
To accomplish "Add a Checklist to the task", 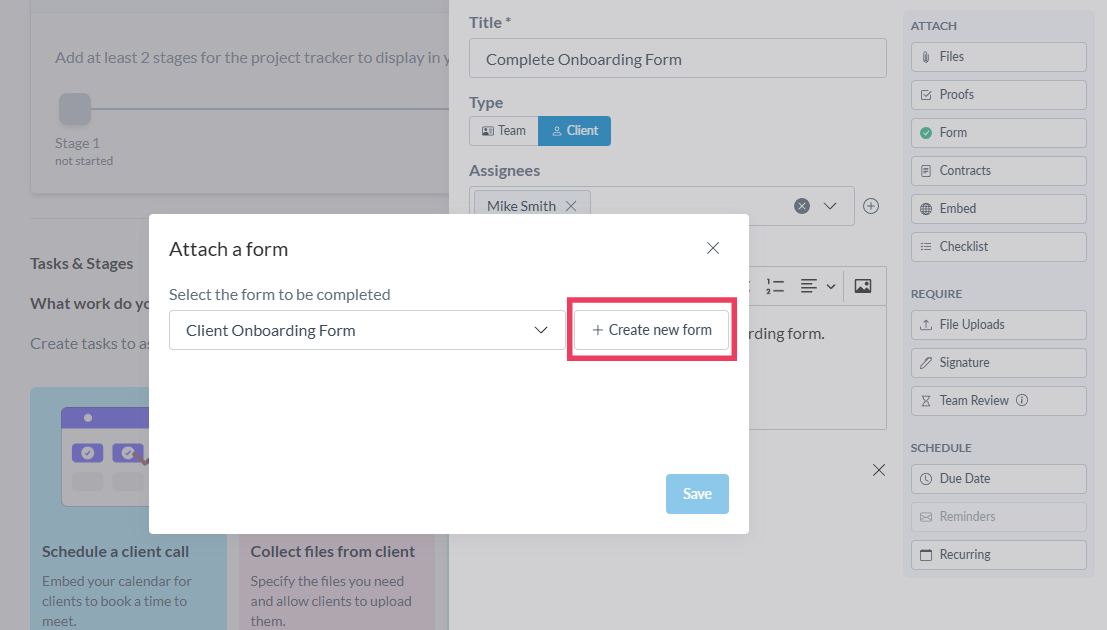I will [x=998, y=247].
